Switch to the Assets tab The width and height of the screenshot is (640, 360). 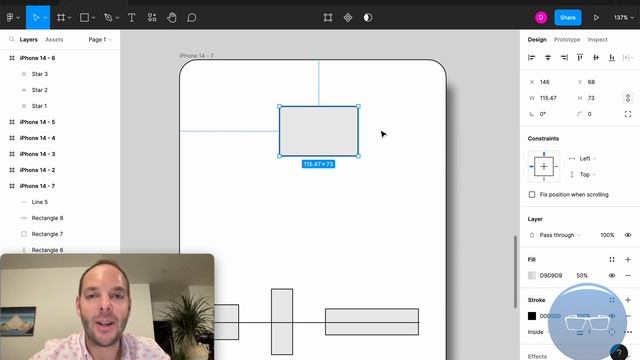54,40
